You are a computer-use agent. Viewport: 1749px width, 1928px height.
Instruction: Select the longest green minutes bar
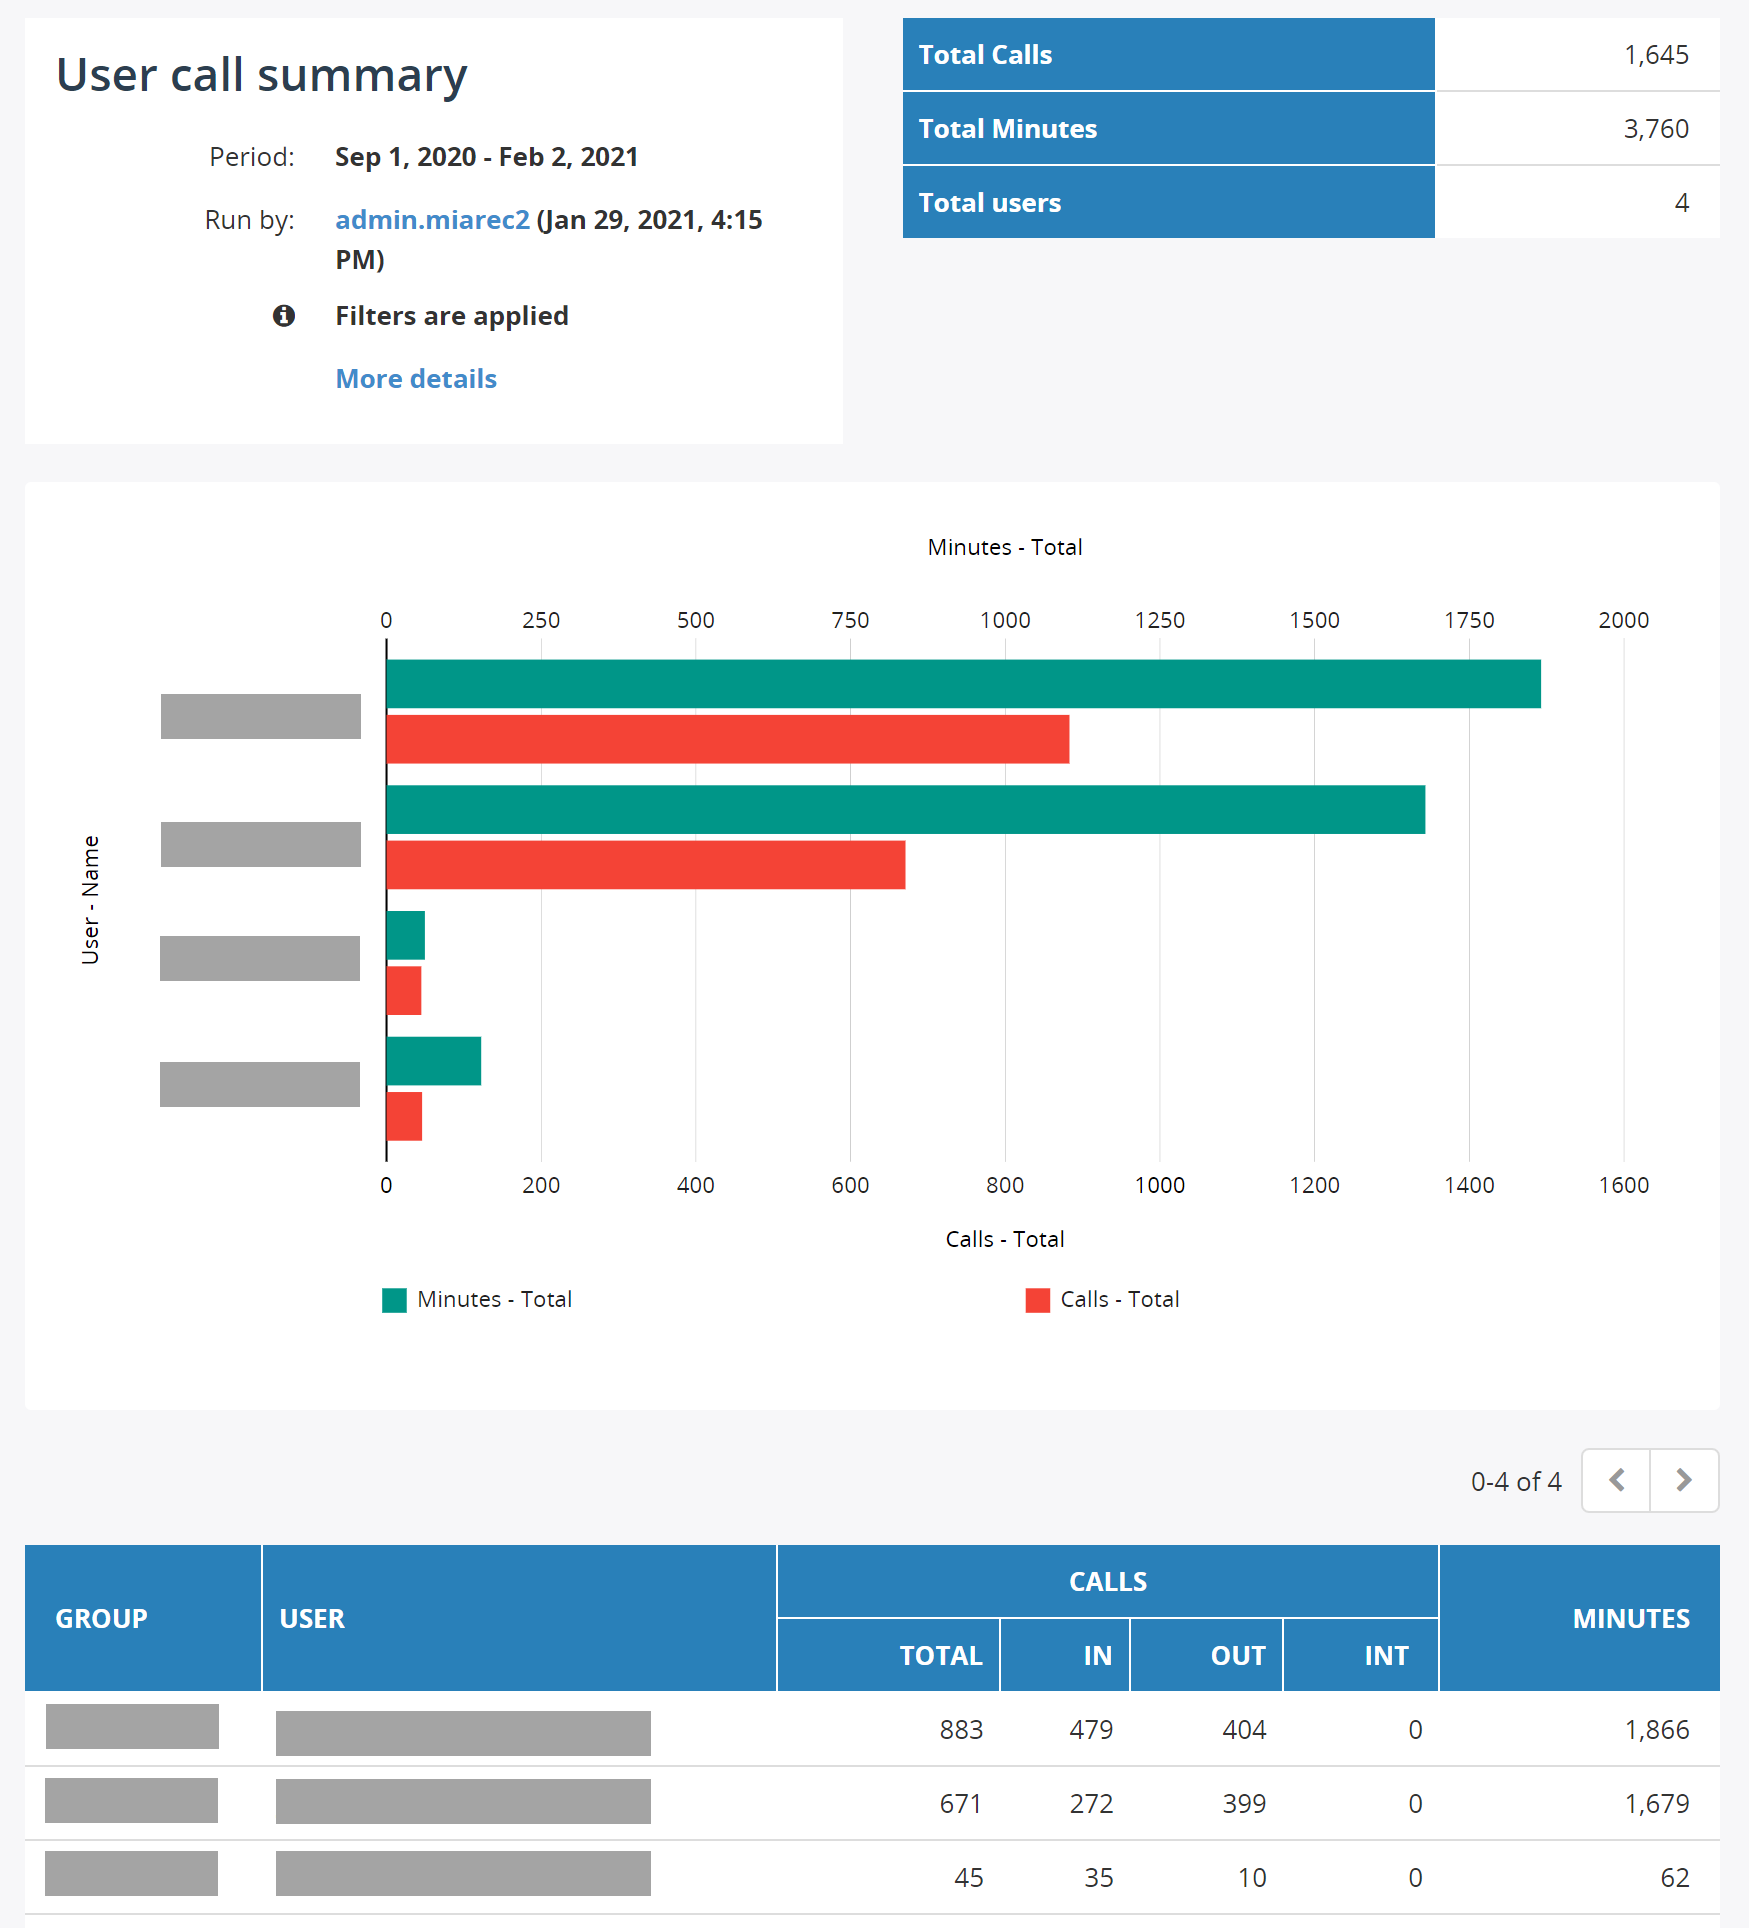coord(963,684)
